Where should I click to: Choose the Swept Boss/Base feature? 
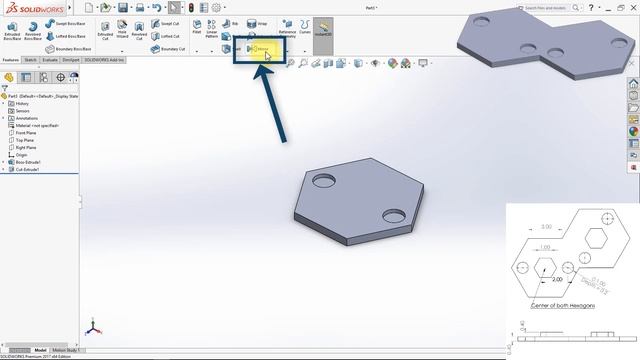65,24
